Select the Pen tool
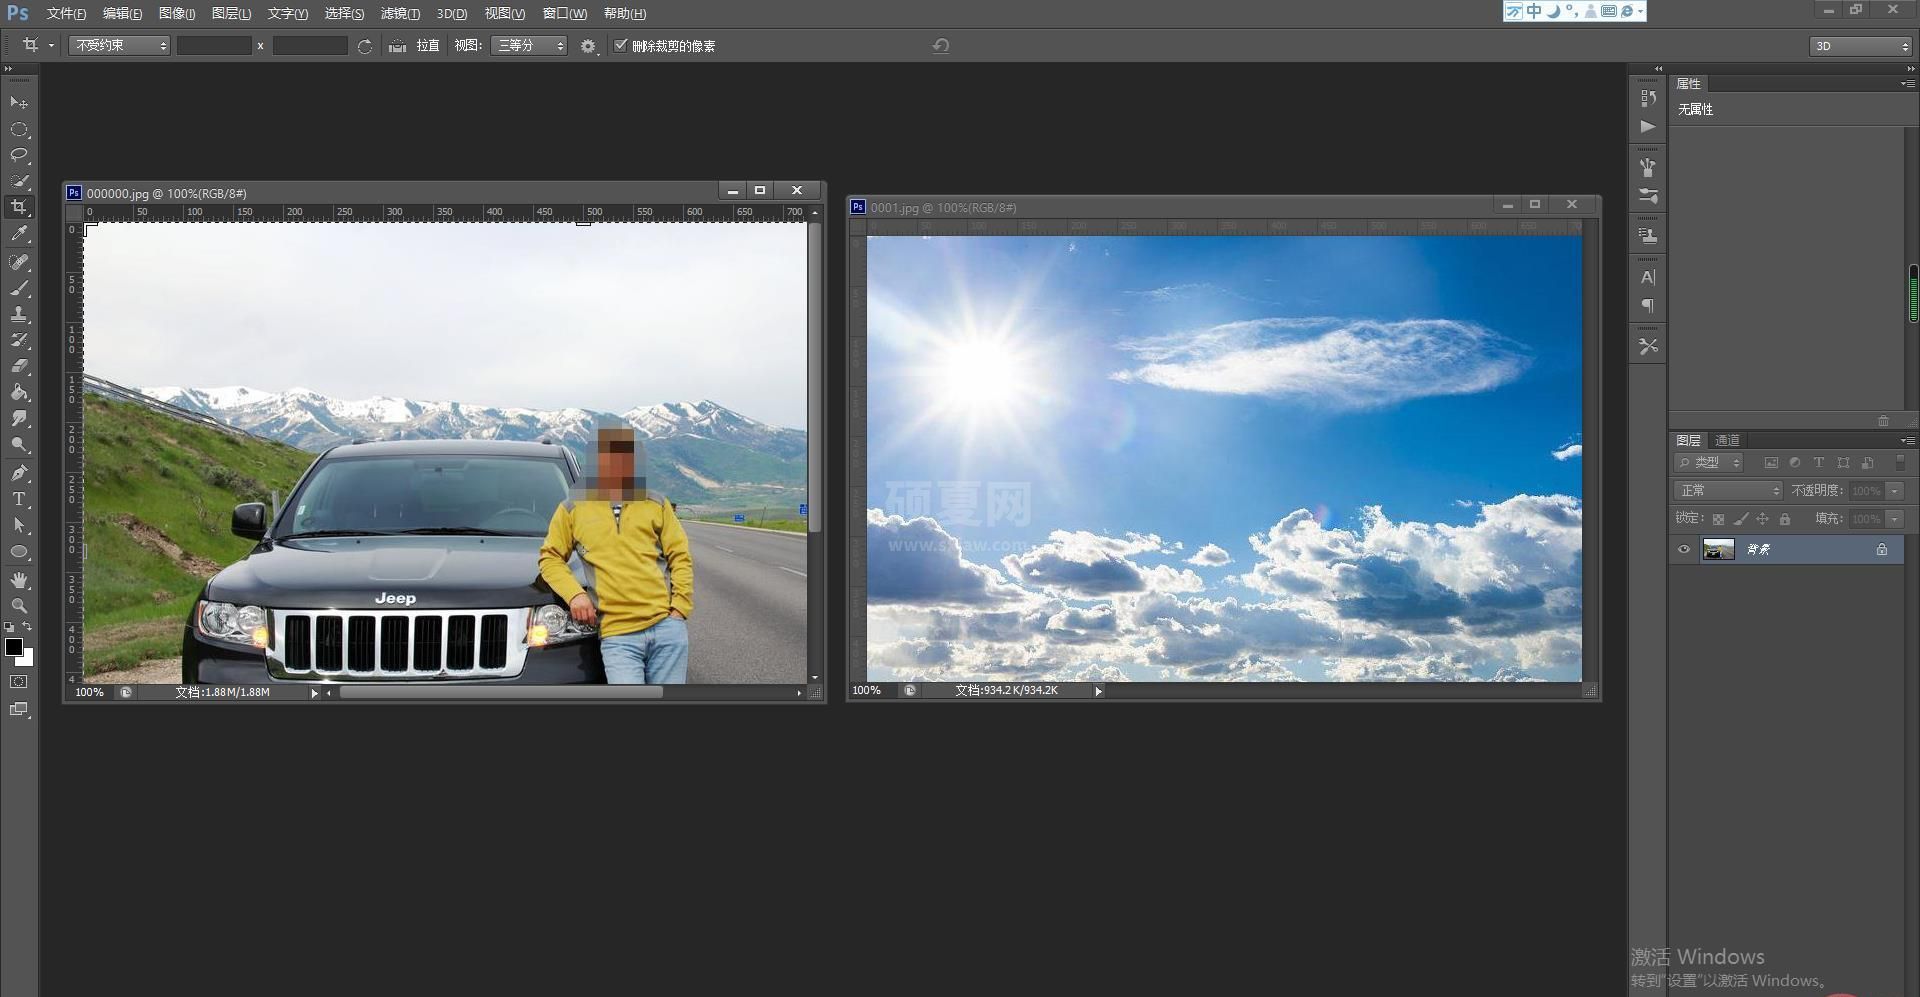Image resolution: width=1920 pixels, height=997 pixels. click(19, 472)
